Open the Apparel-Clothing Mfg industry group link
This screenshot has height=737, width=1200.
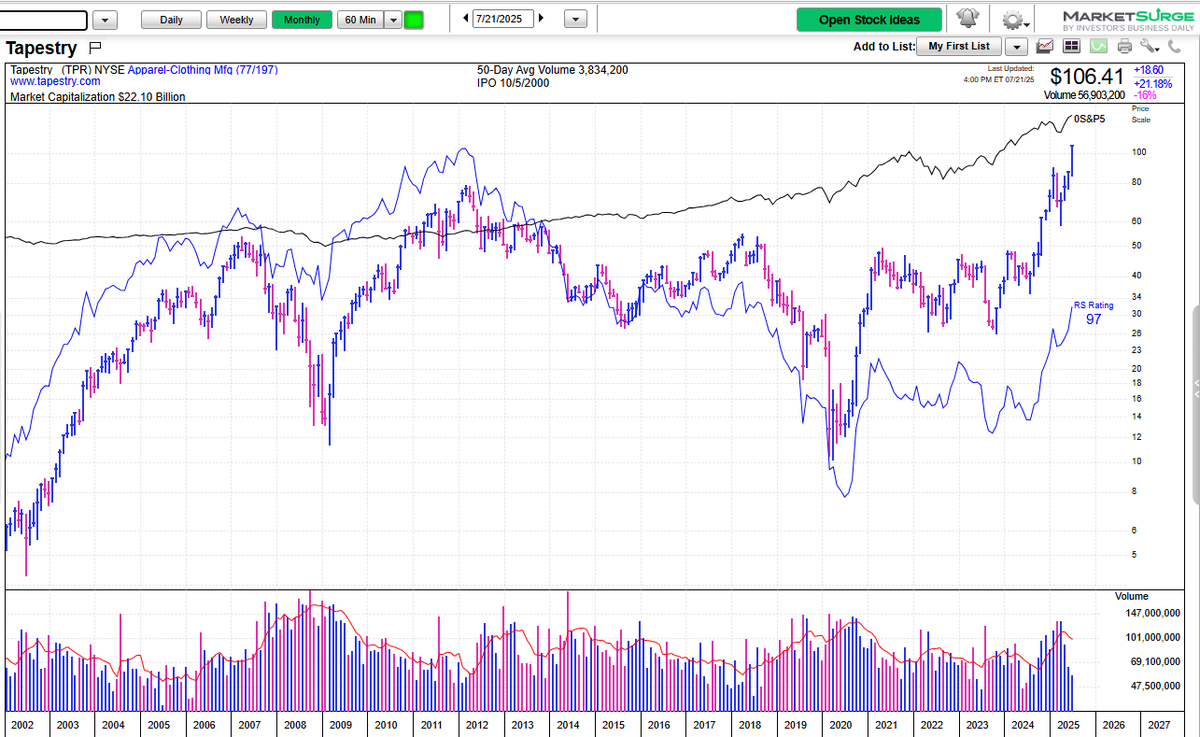click(x=203, y=70)
